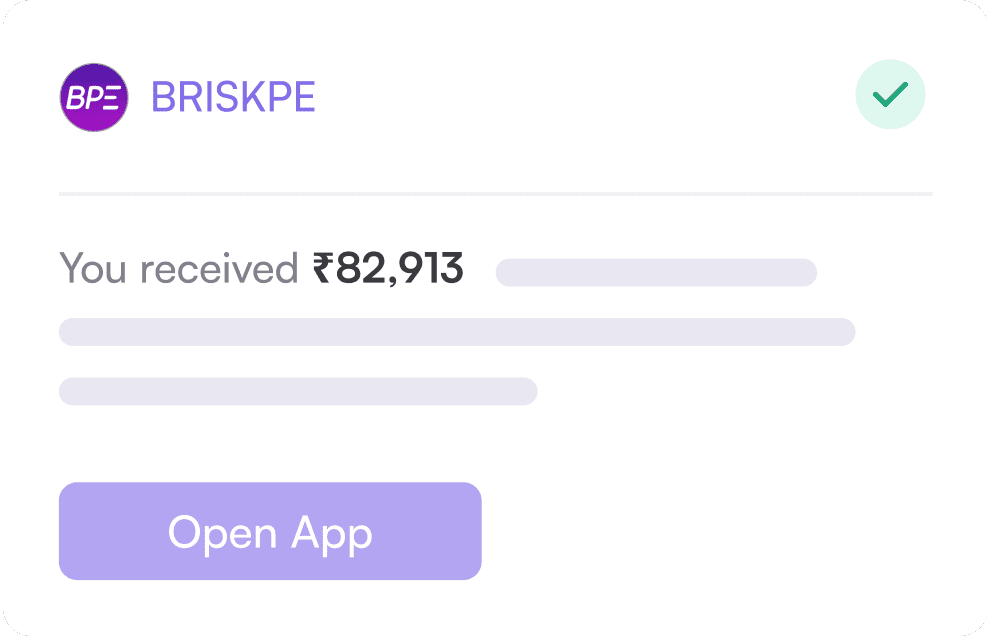
Task: Click the word "Open" on the purple button
Action: coord(223,532)
